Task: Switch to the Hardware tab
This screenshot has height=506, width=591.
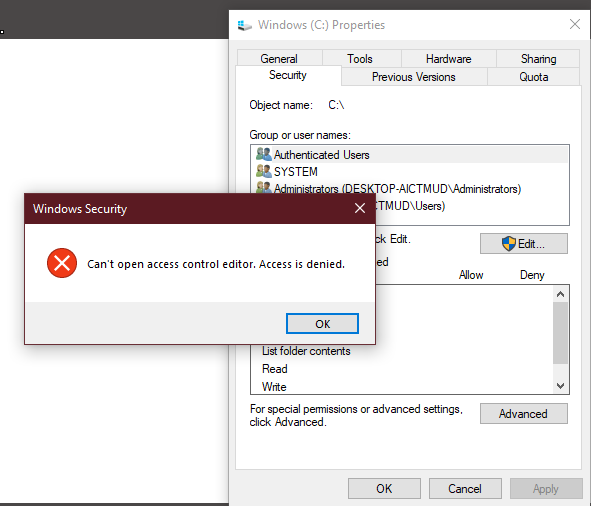Action: coord(449,59)
